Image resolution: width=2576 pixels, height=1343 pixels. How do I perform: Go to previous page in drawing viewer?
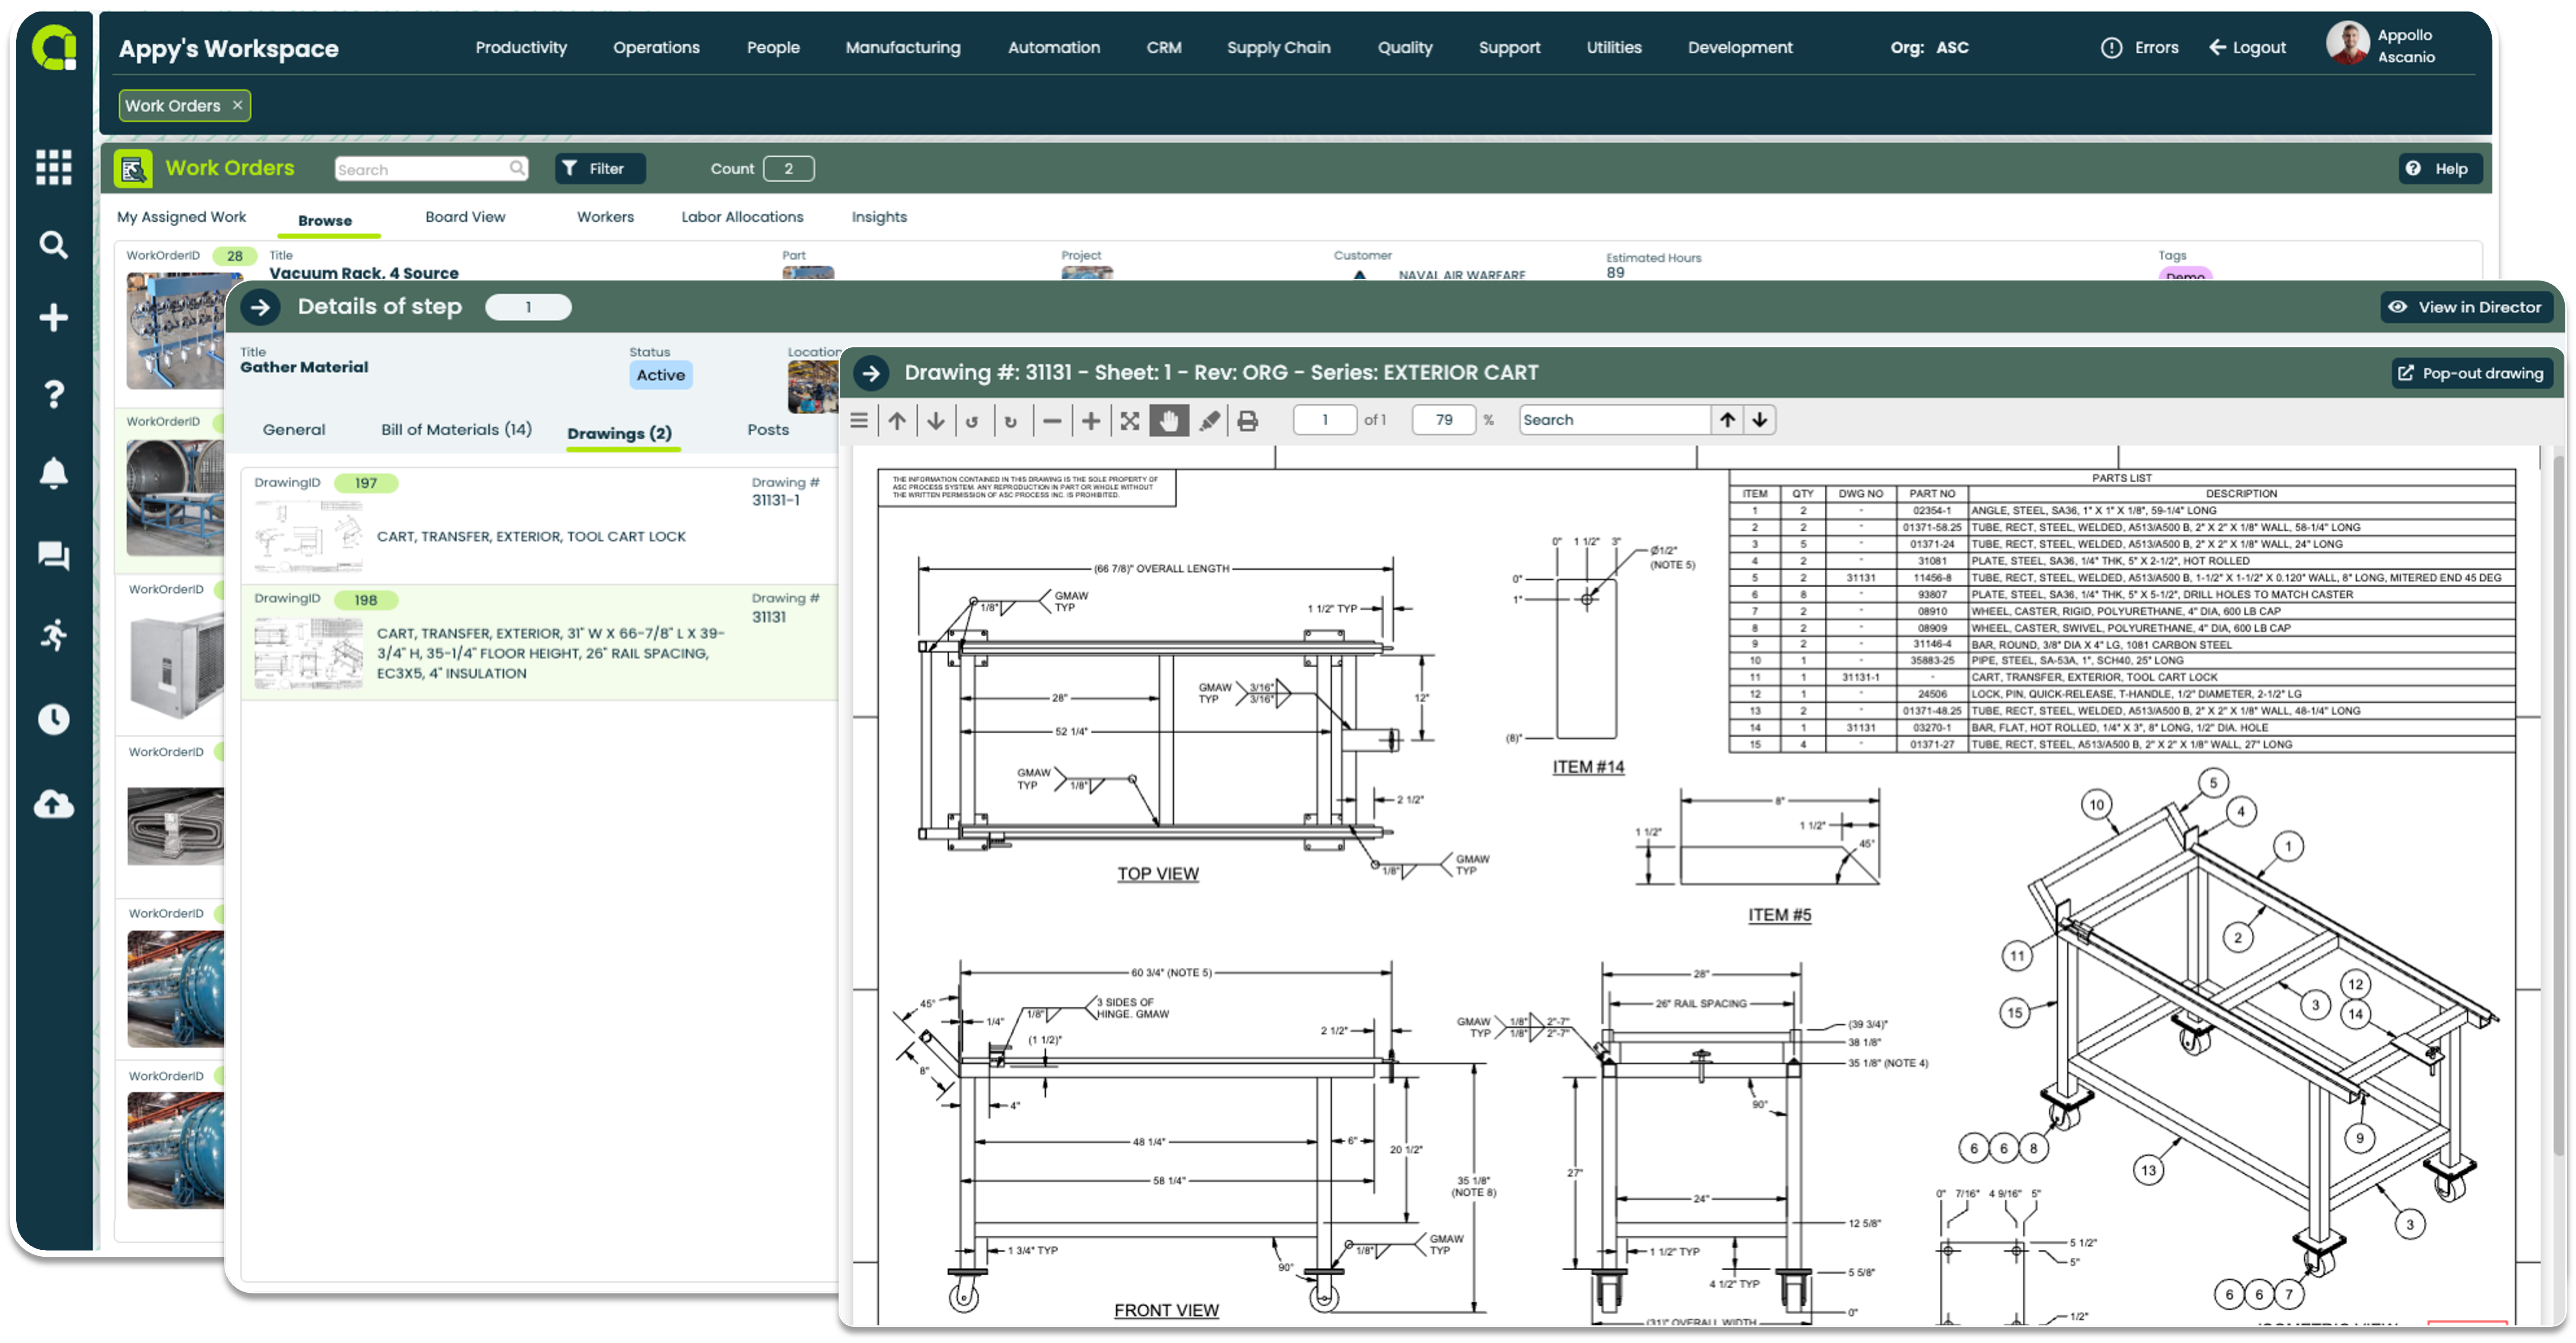(897, 421)
